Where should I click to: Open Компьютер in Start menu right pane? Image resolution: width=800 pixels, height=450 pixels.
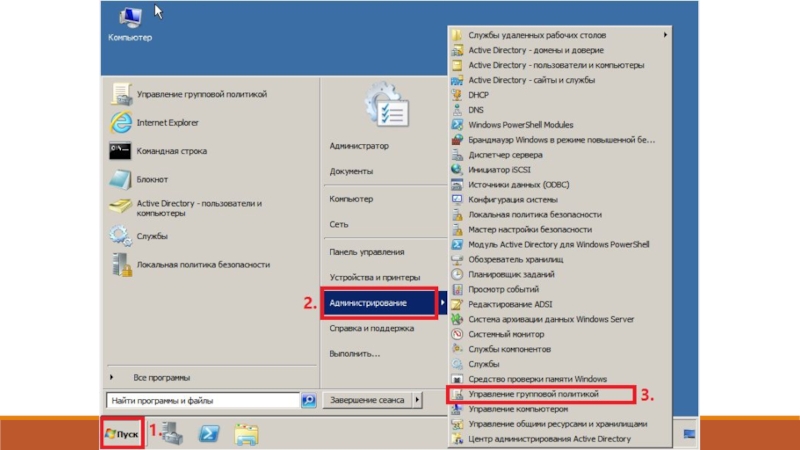351,199
